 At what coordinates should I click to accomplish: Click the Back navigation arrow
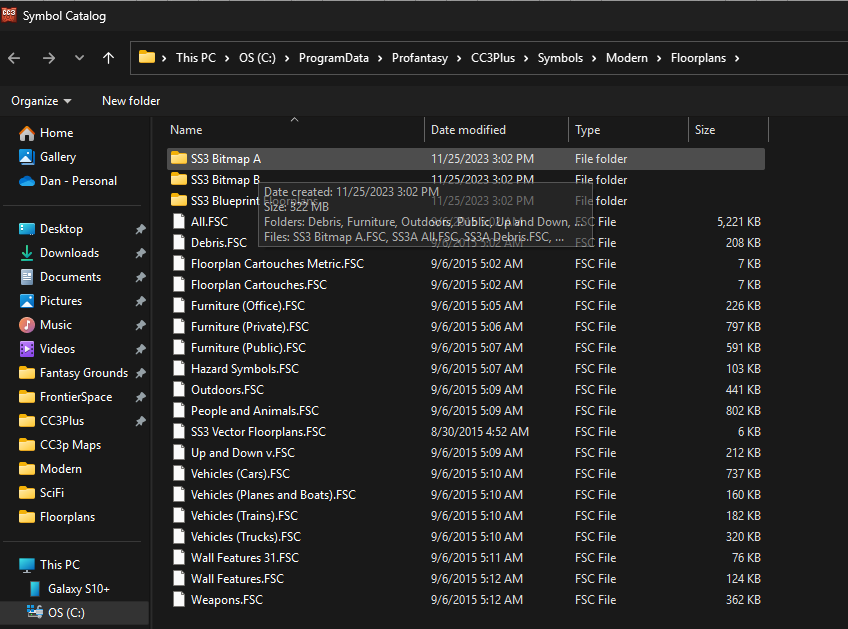coord(14,58)
